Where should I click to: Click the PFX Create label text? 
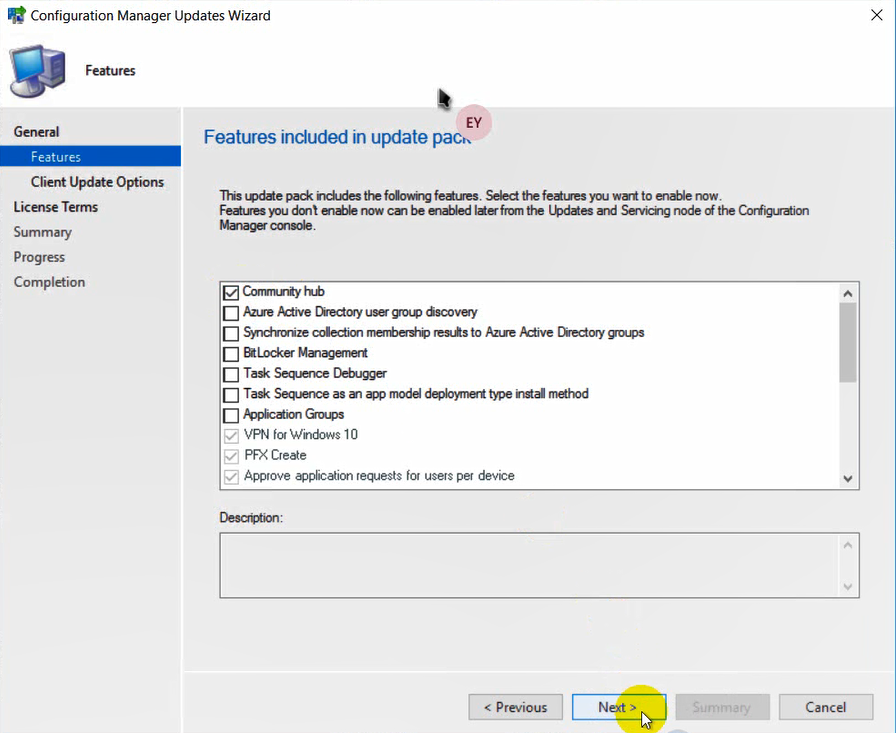click(275, 455)
